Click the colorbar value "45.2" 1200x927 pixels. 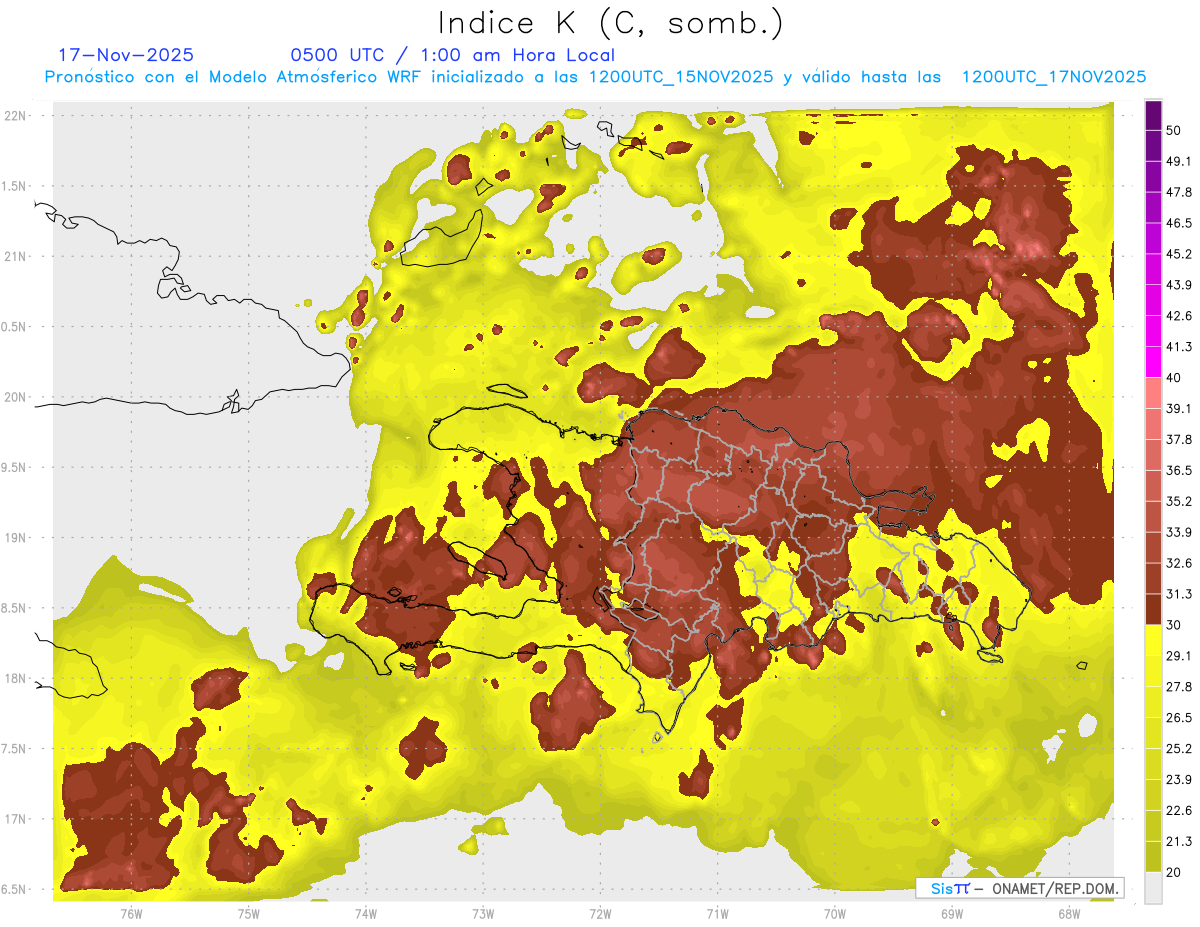click(1179, 254)
